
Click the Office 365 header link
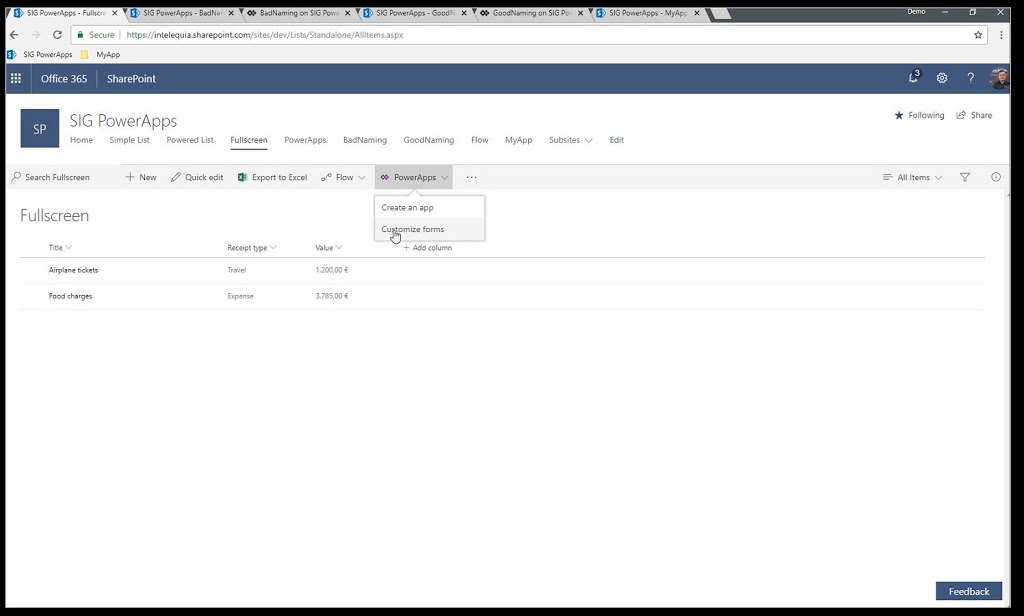click(x=64, y=78)
